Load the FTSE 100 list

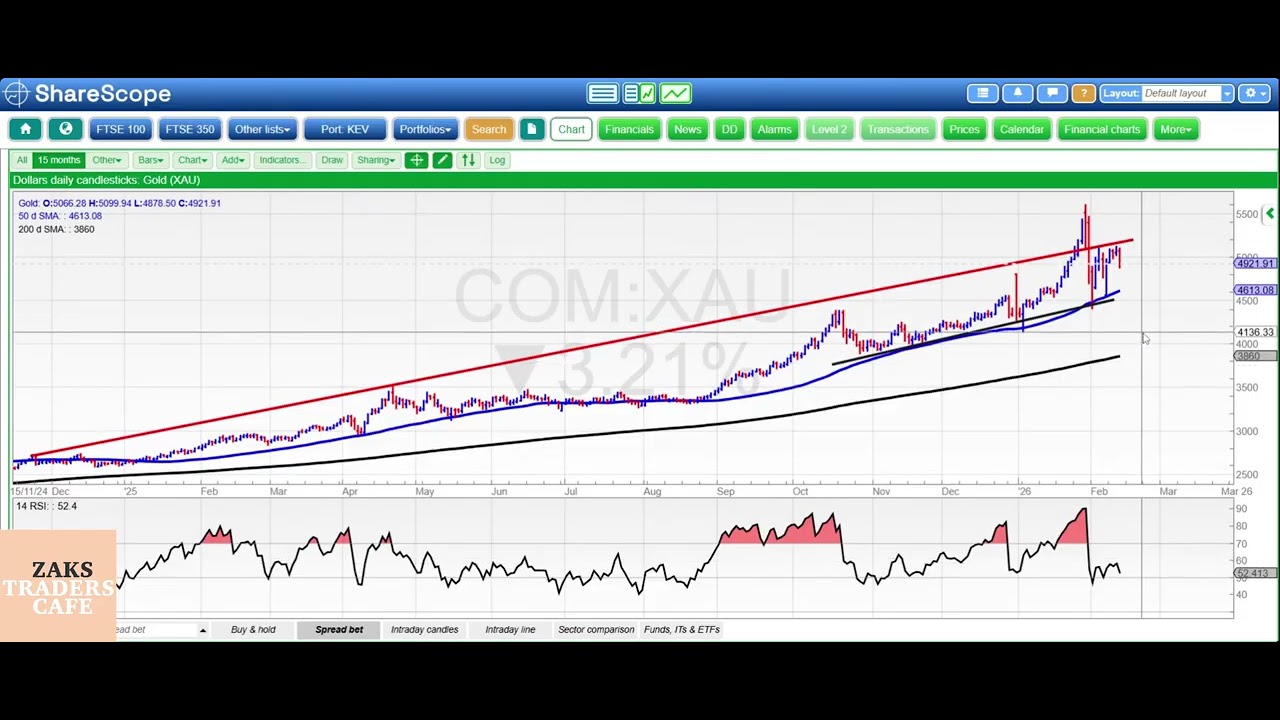coord(121,129)
